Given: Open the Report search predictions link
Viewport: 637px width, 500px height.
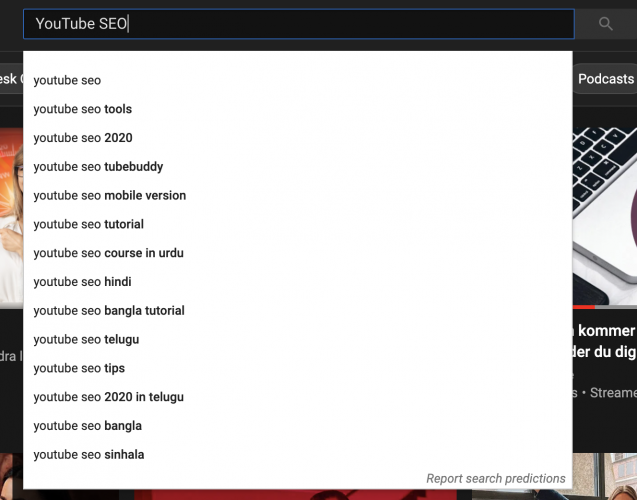Looking at the screenshot, I should click(x=496, y=479).
